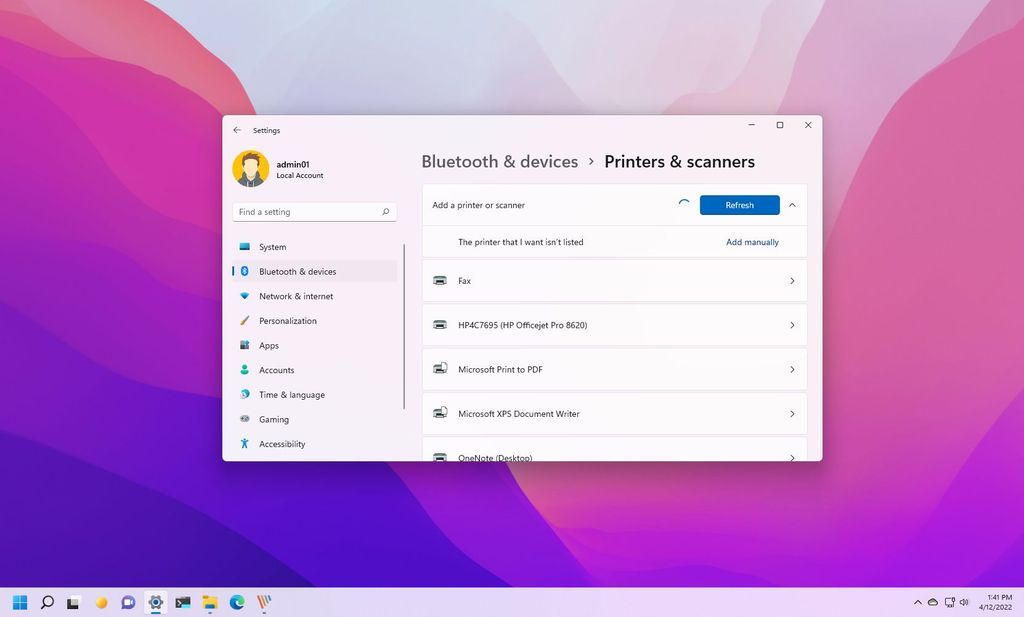Click the magnifier in the search box
The width and height of the screenshot is (1024, 617).
(385, 212)
